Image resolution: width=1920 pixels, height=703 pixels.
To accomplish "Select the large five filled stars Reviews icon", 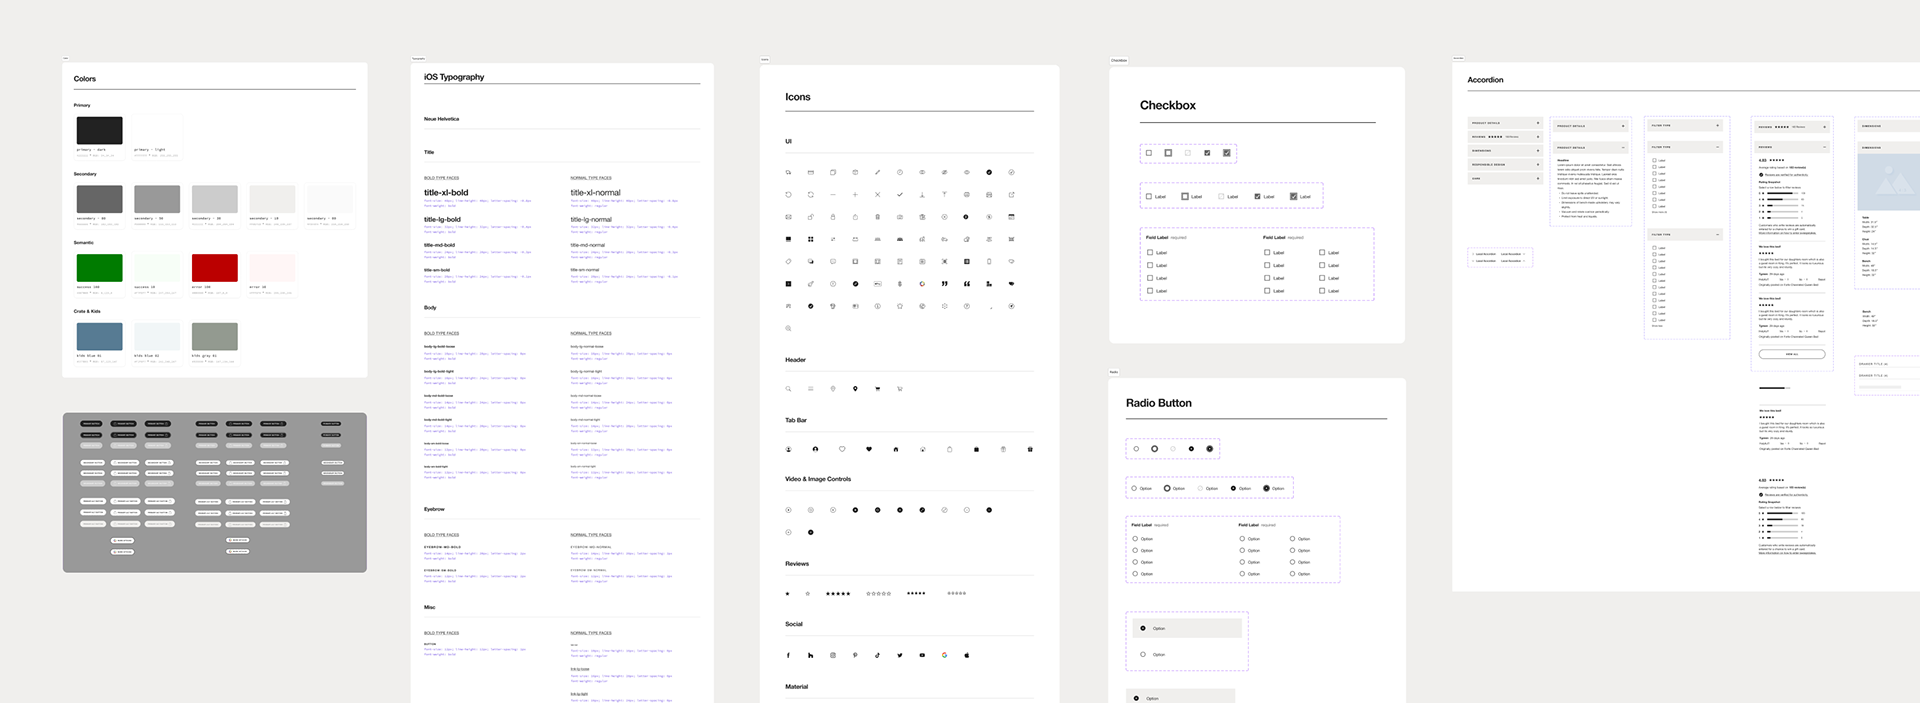I will click(838, 594).
